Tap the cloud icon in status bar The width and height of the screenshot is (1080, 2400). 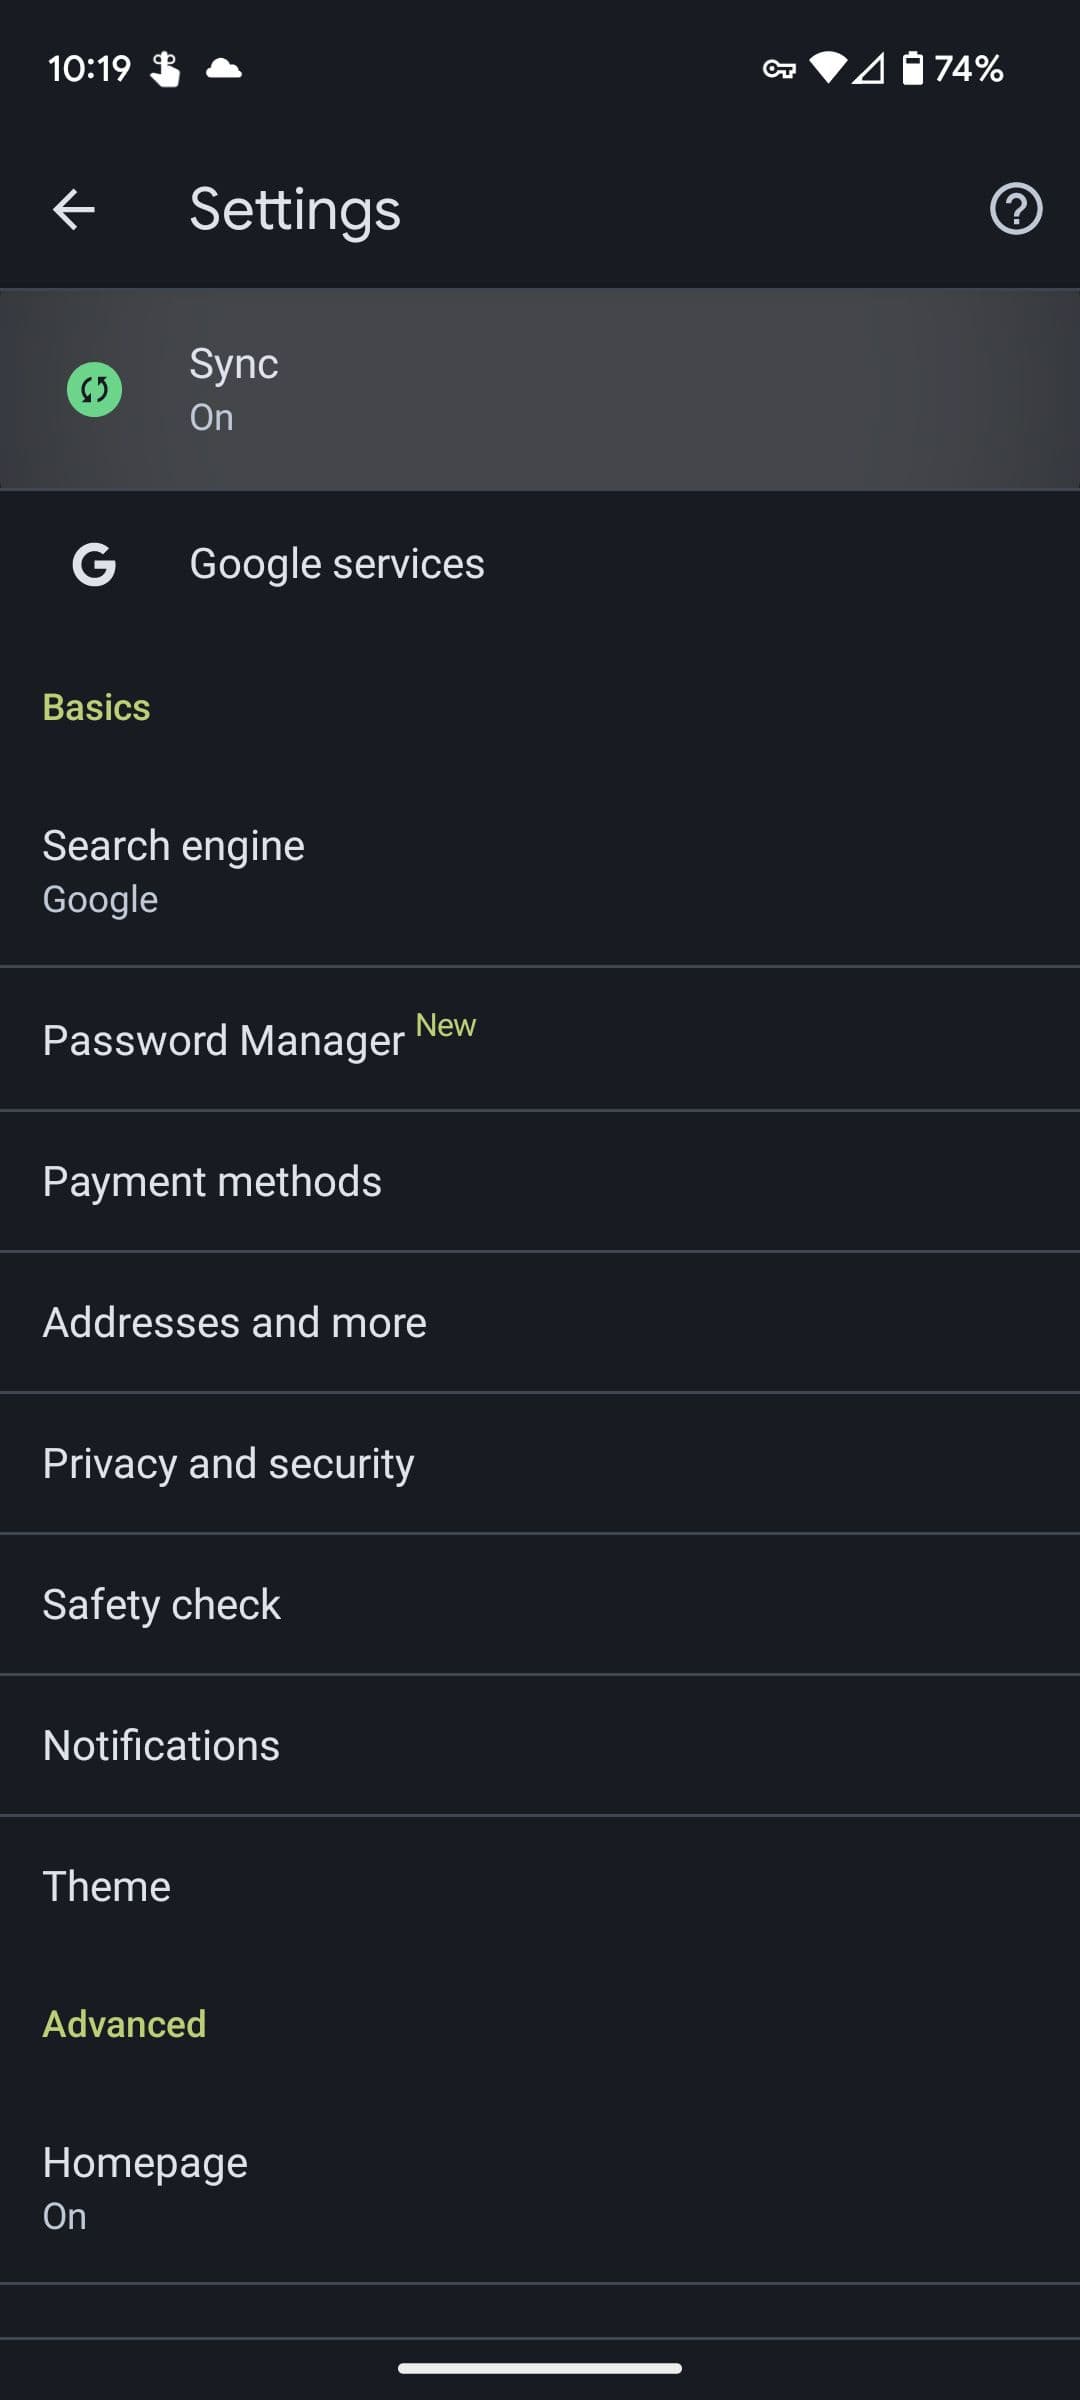224,69
